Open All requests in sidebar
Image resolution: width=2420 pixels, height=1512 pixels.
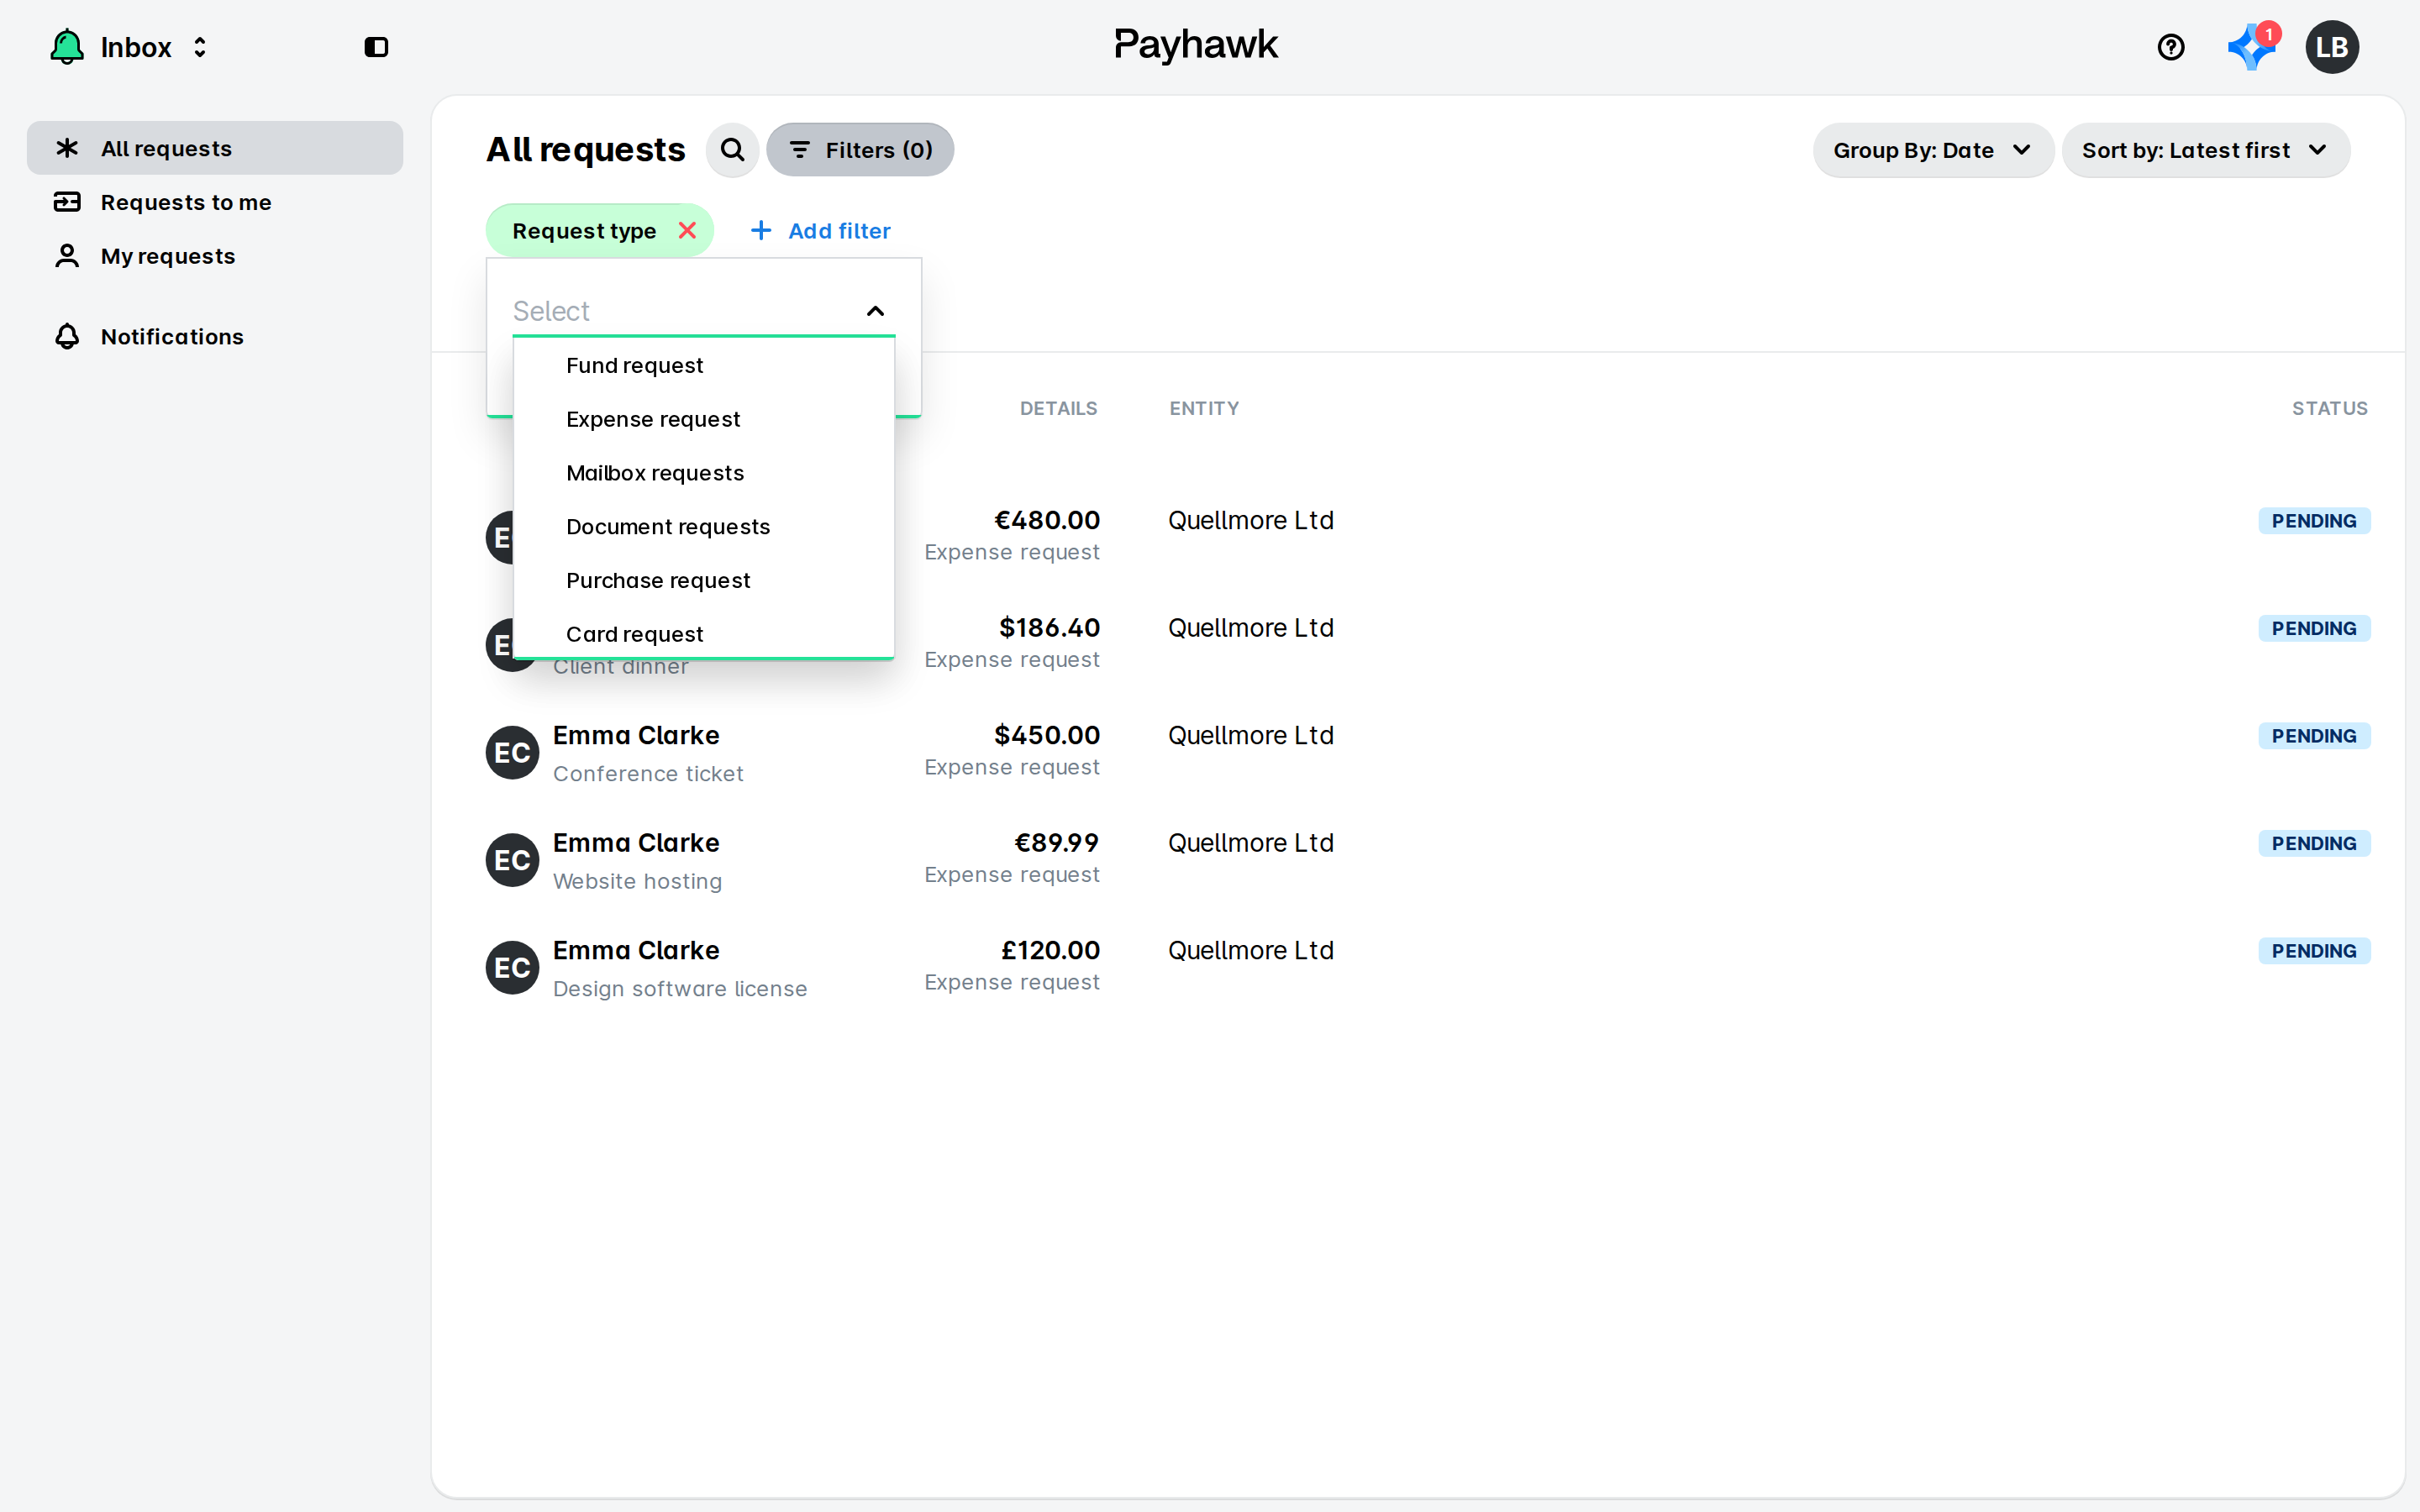pyautogui.click(x=215, y=148)
